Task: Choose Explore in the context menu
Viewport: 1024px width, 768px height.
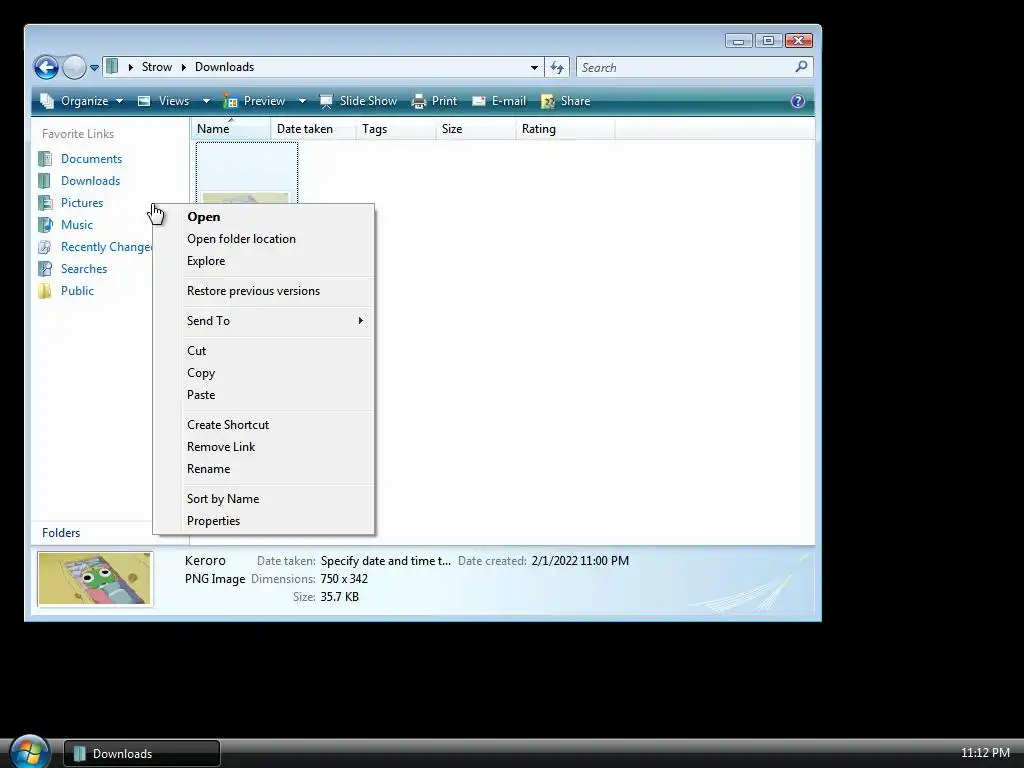Action: (264, 261)
